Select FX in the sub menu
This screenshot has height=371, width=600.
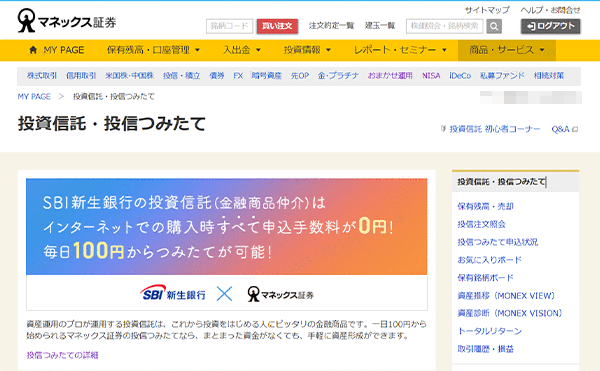[238, 76]
